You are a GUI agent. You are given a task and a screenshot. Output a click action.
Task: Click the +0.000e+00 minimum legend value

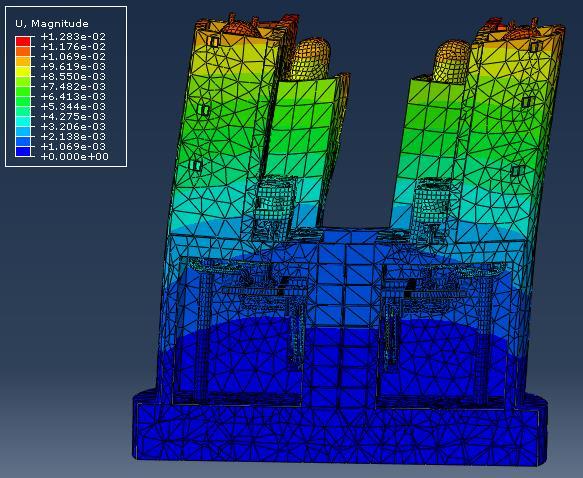75,156
